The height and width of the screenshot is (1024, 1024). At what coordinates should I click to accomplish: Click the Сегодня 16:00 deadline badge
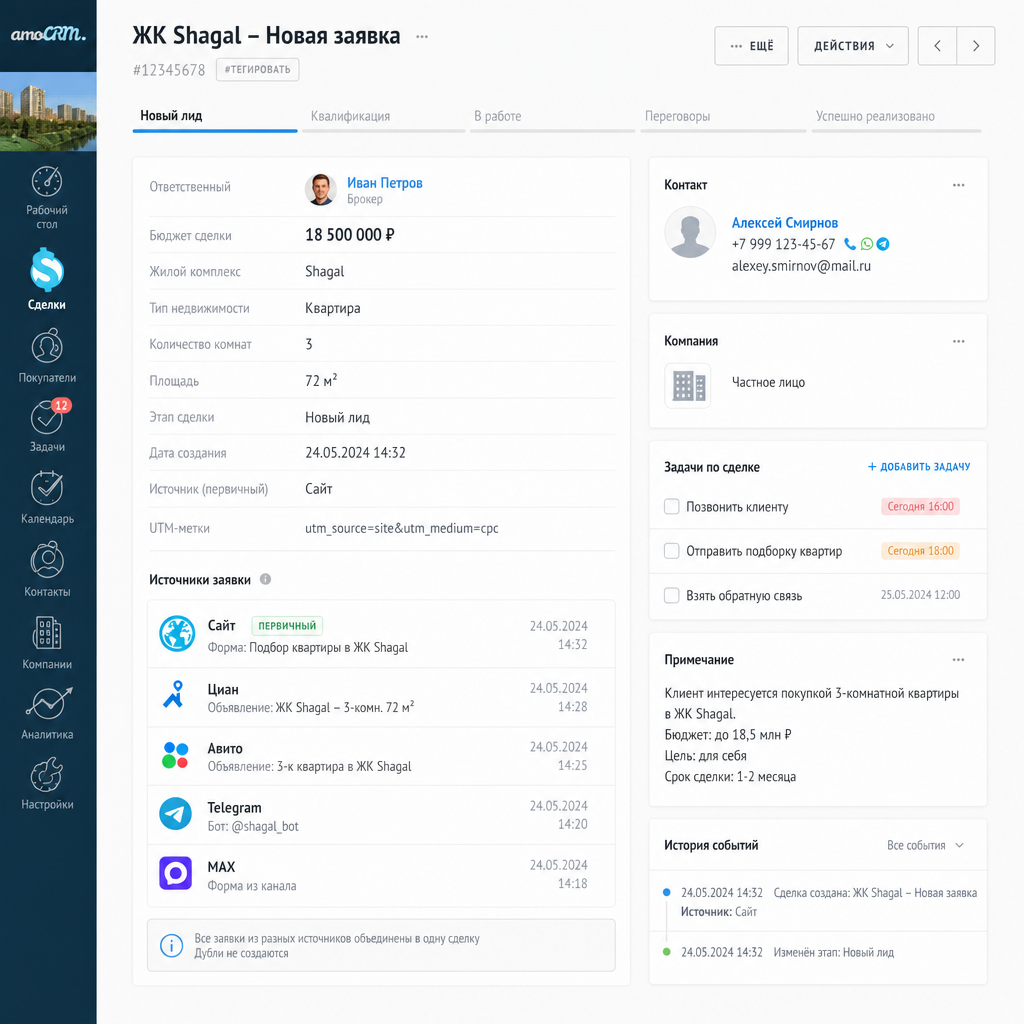pyautogui.click(x=920, y=506)
